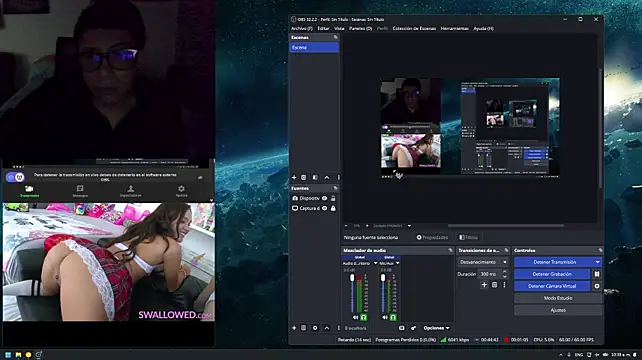This screenshot has height=360, width=642.
Task: Open Paneles menu
Action: 360,29
